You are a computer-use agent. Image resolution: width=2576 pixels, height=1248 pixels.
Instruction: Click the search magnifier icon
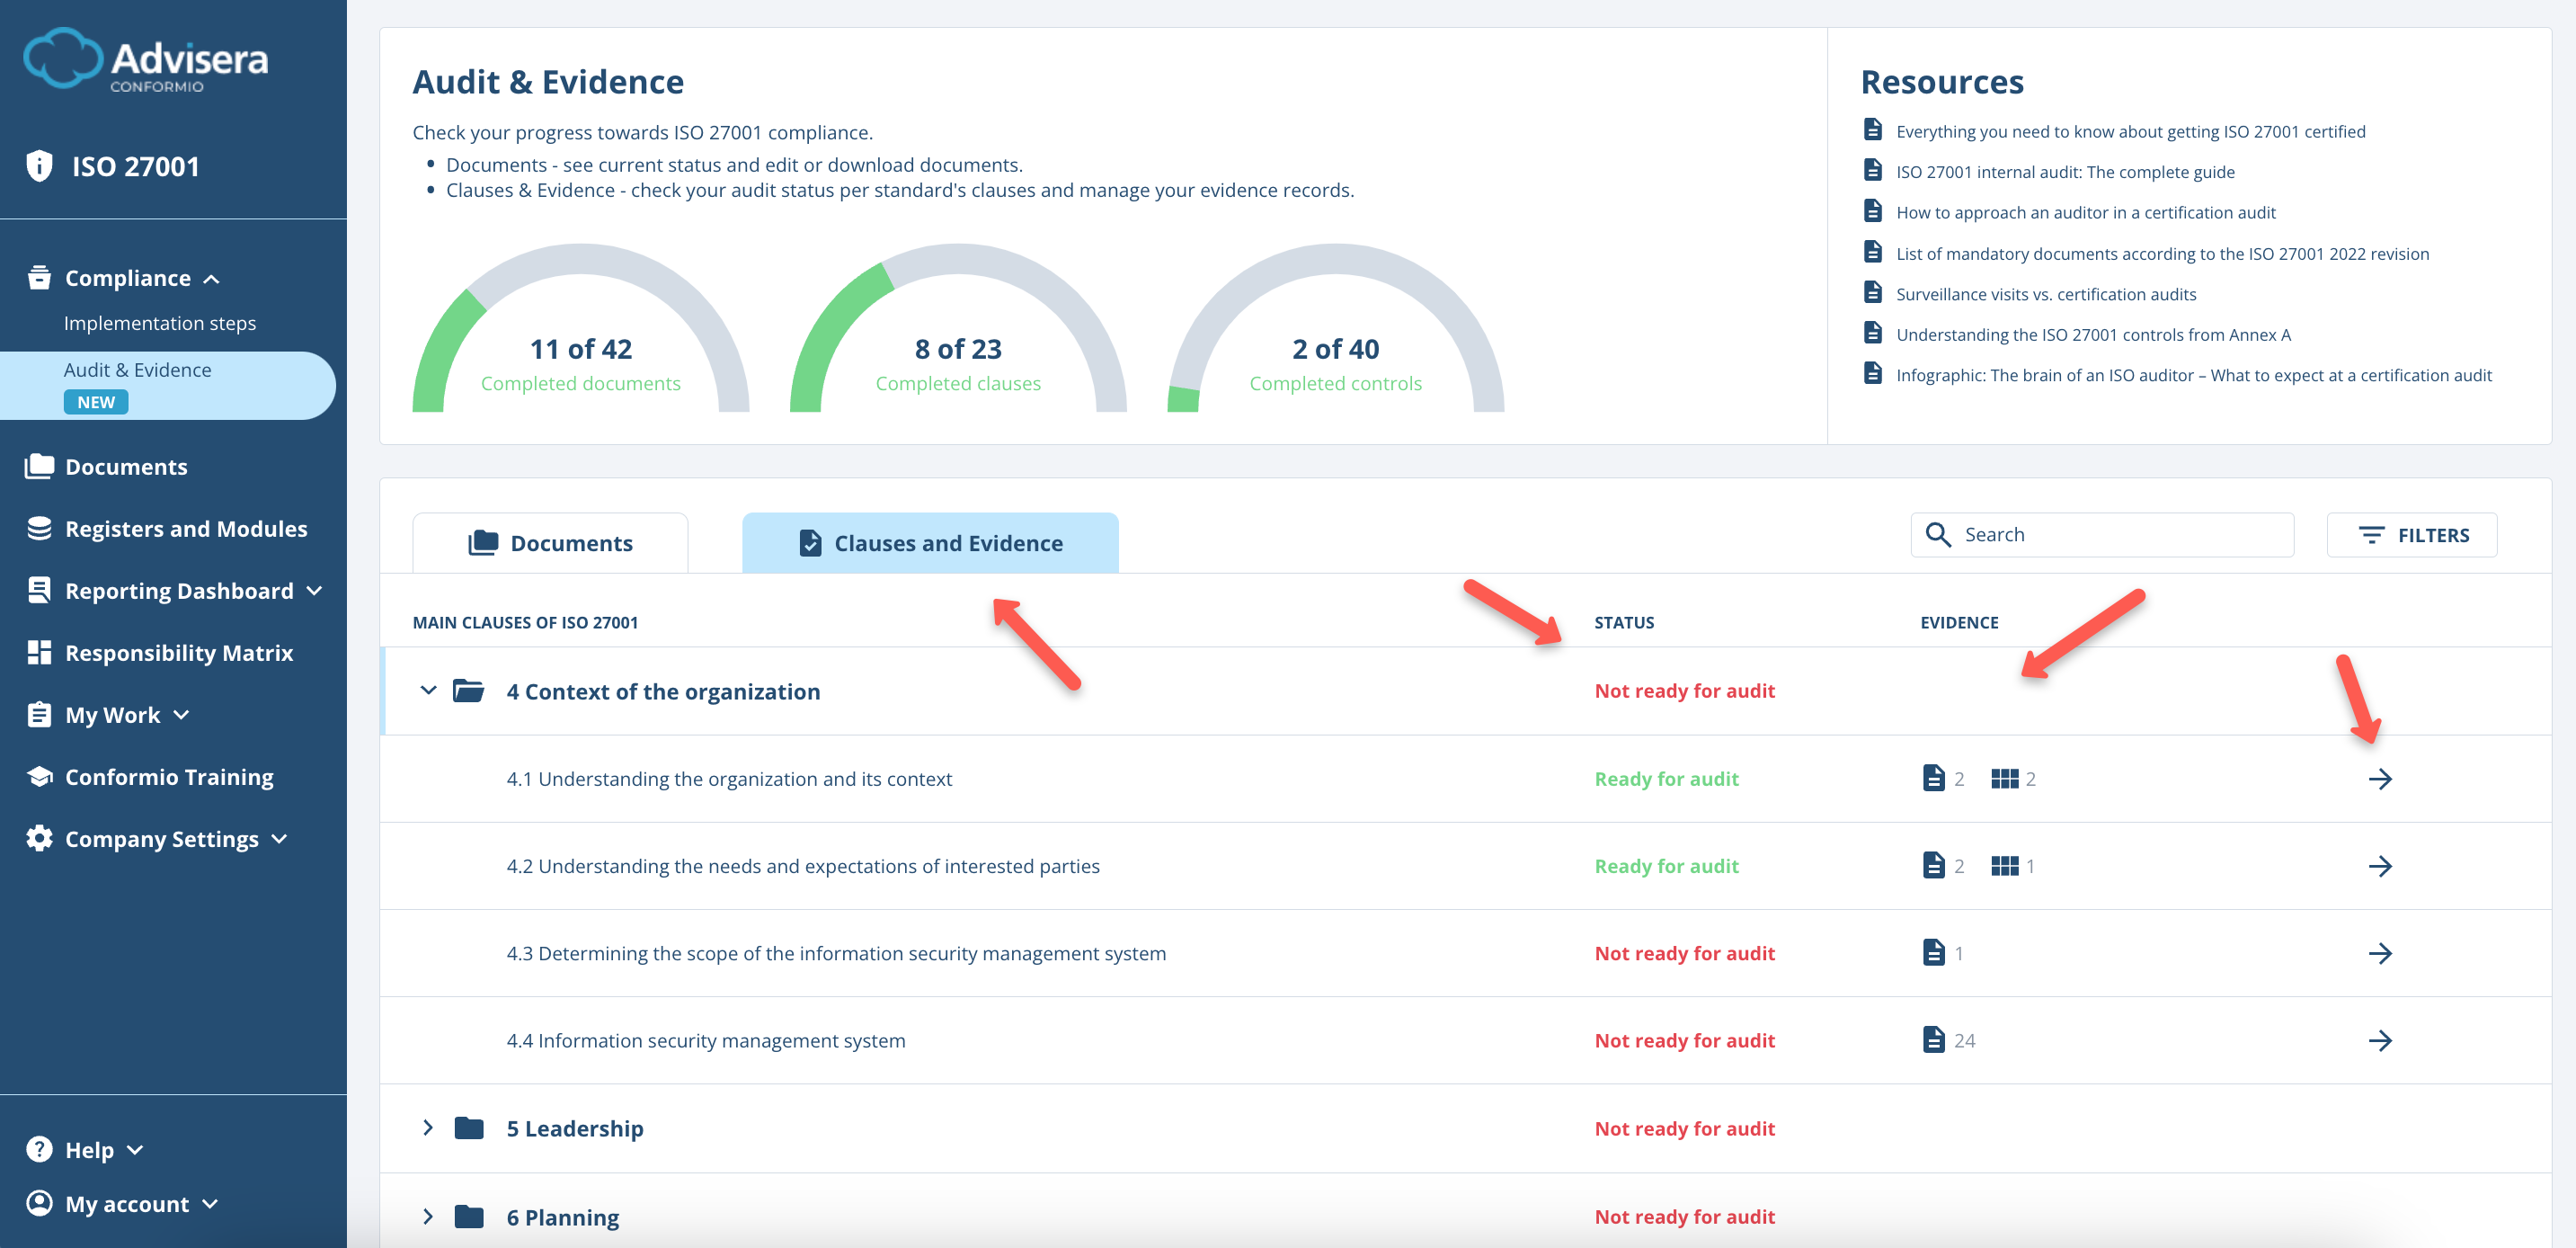pyautogui.click(x=1940, y=535)
